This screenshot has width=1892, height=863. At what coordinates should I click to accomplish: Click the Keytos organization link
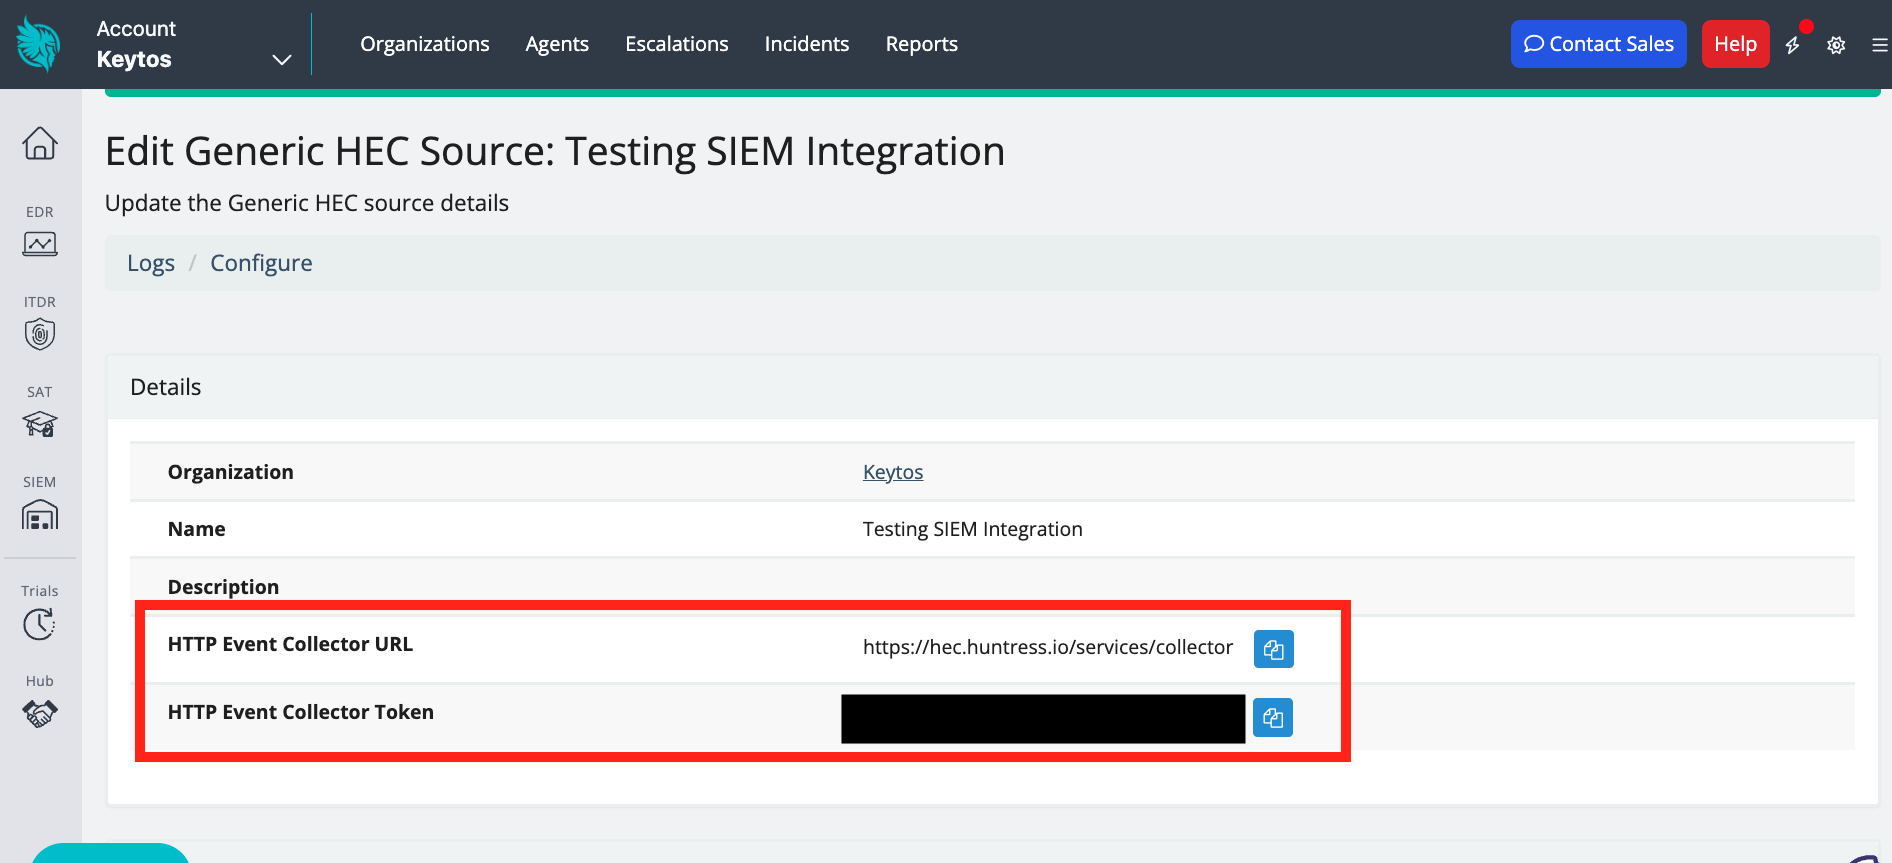pyautogui.click(x=892, y=472)
